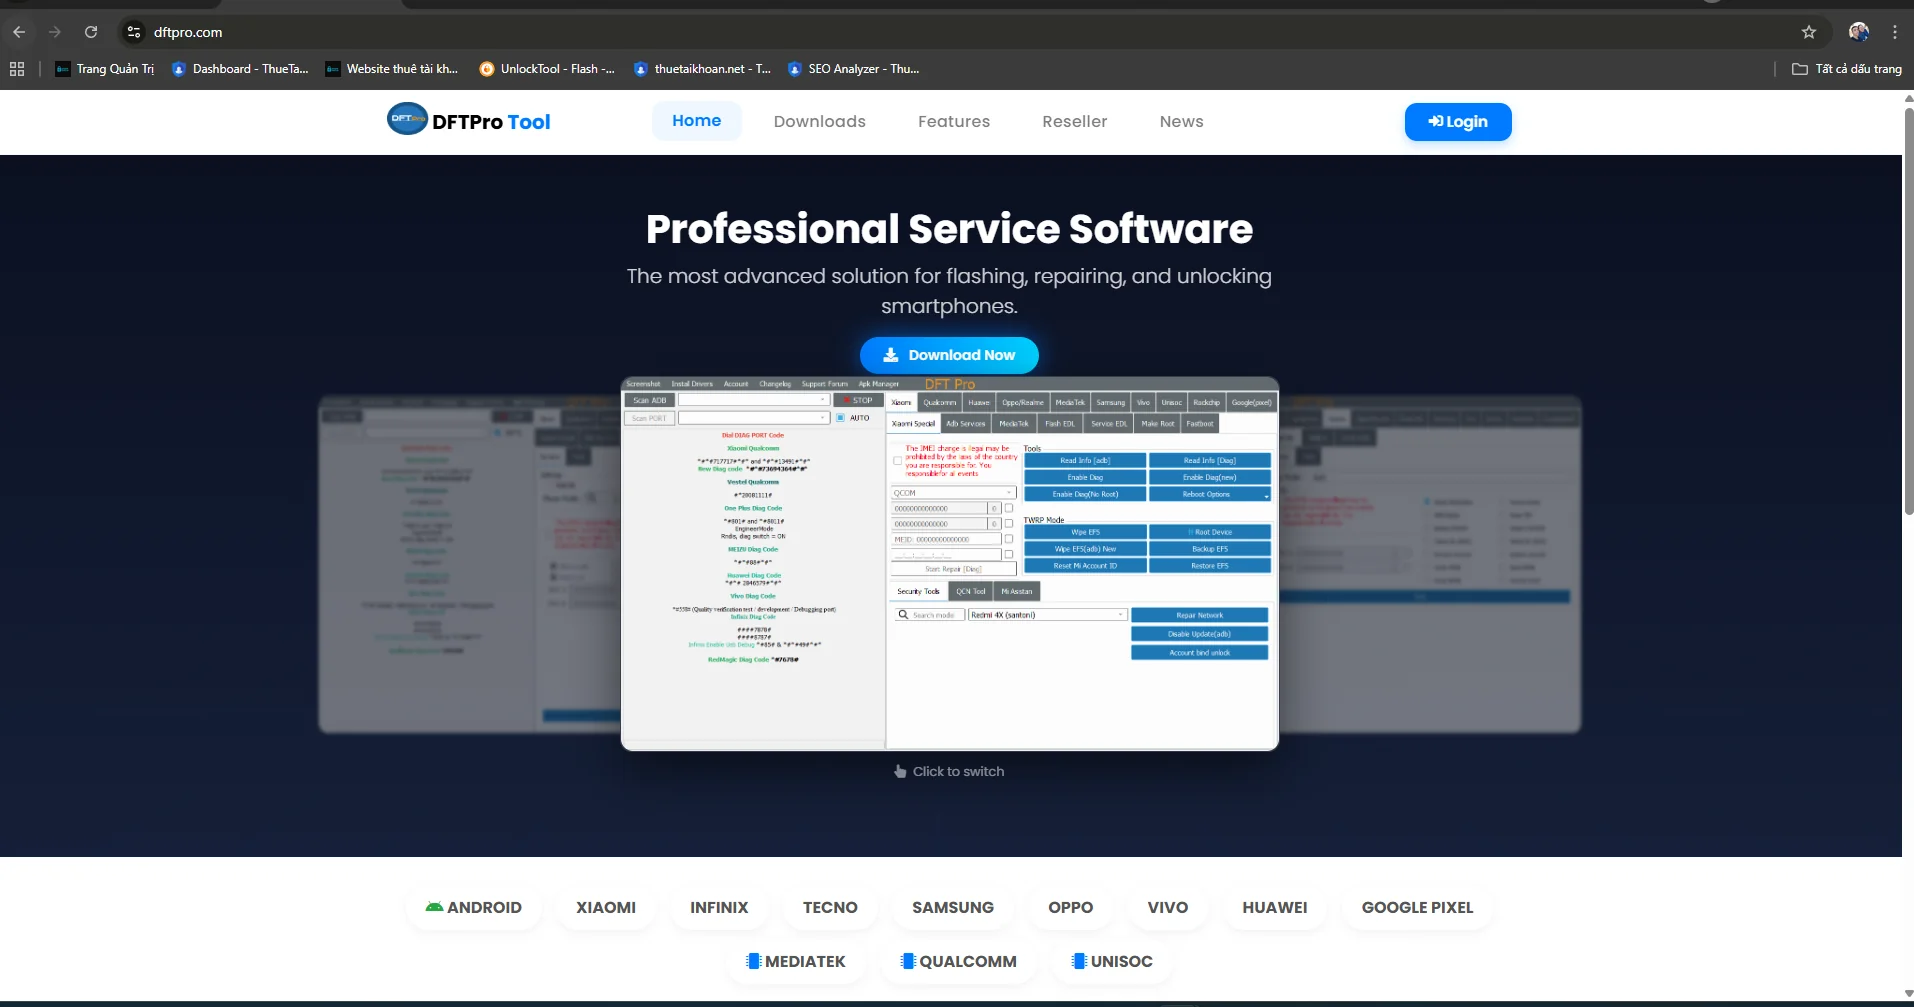Select the HUAWEI brand chip
1914x1007 pixels.
point(1275,907)
